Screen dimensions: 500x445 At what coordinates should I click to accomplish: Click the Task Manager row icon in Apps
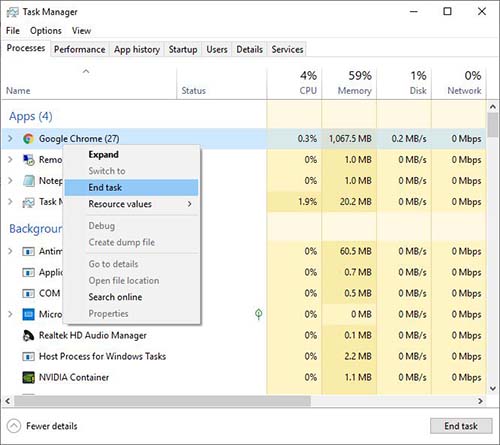point(28,202)
